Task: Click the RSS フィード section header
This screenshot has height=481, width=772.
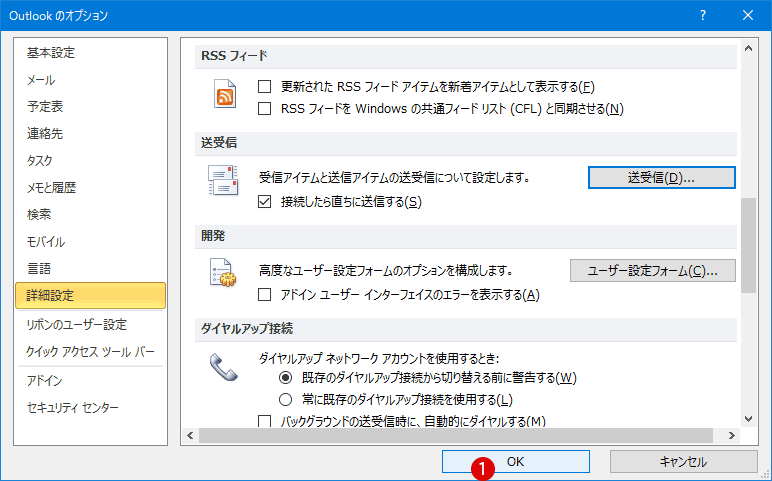Action: click(x=466, y=56)
